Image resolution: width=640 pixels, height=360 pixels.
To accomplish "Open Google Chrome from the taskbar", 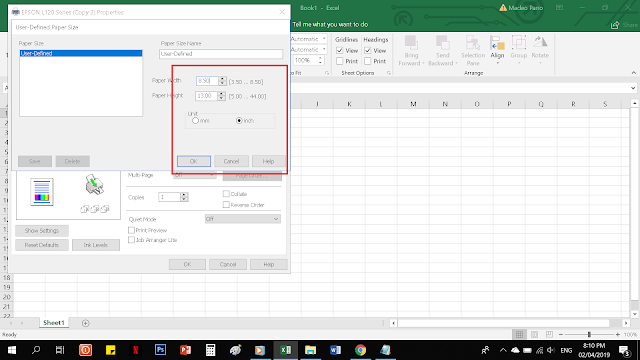I will 360,350.
